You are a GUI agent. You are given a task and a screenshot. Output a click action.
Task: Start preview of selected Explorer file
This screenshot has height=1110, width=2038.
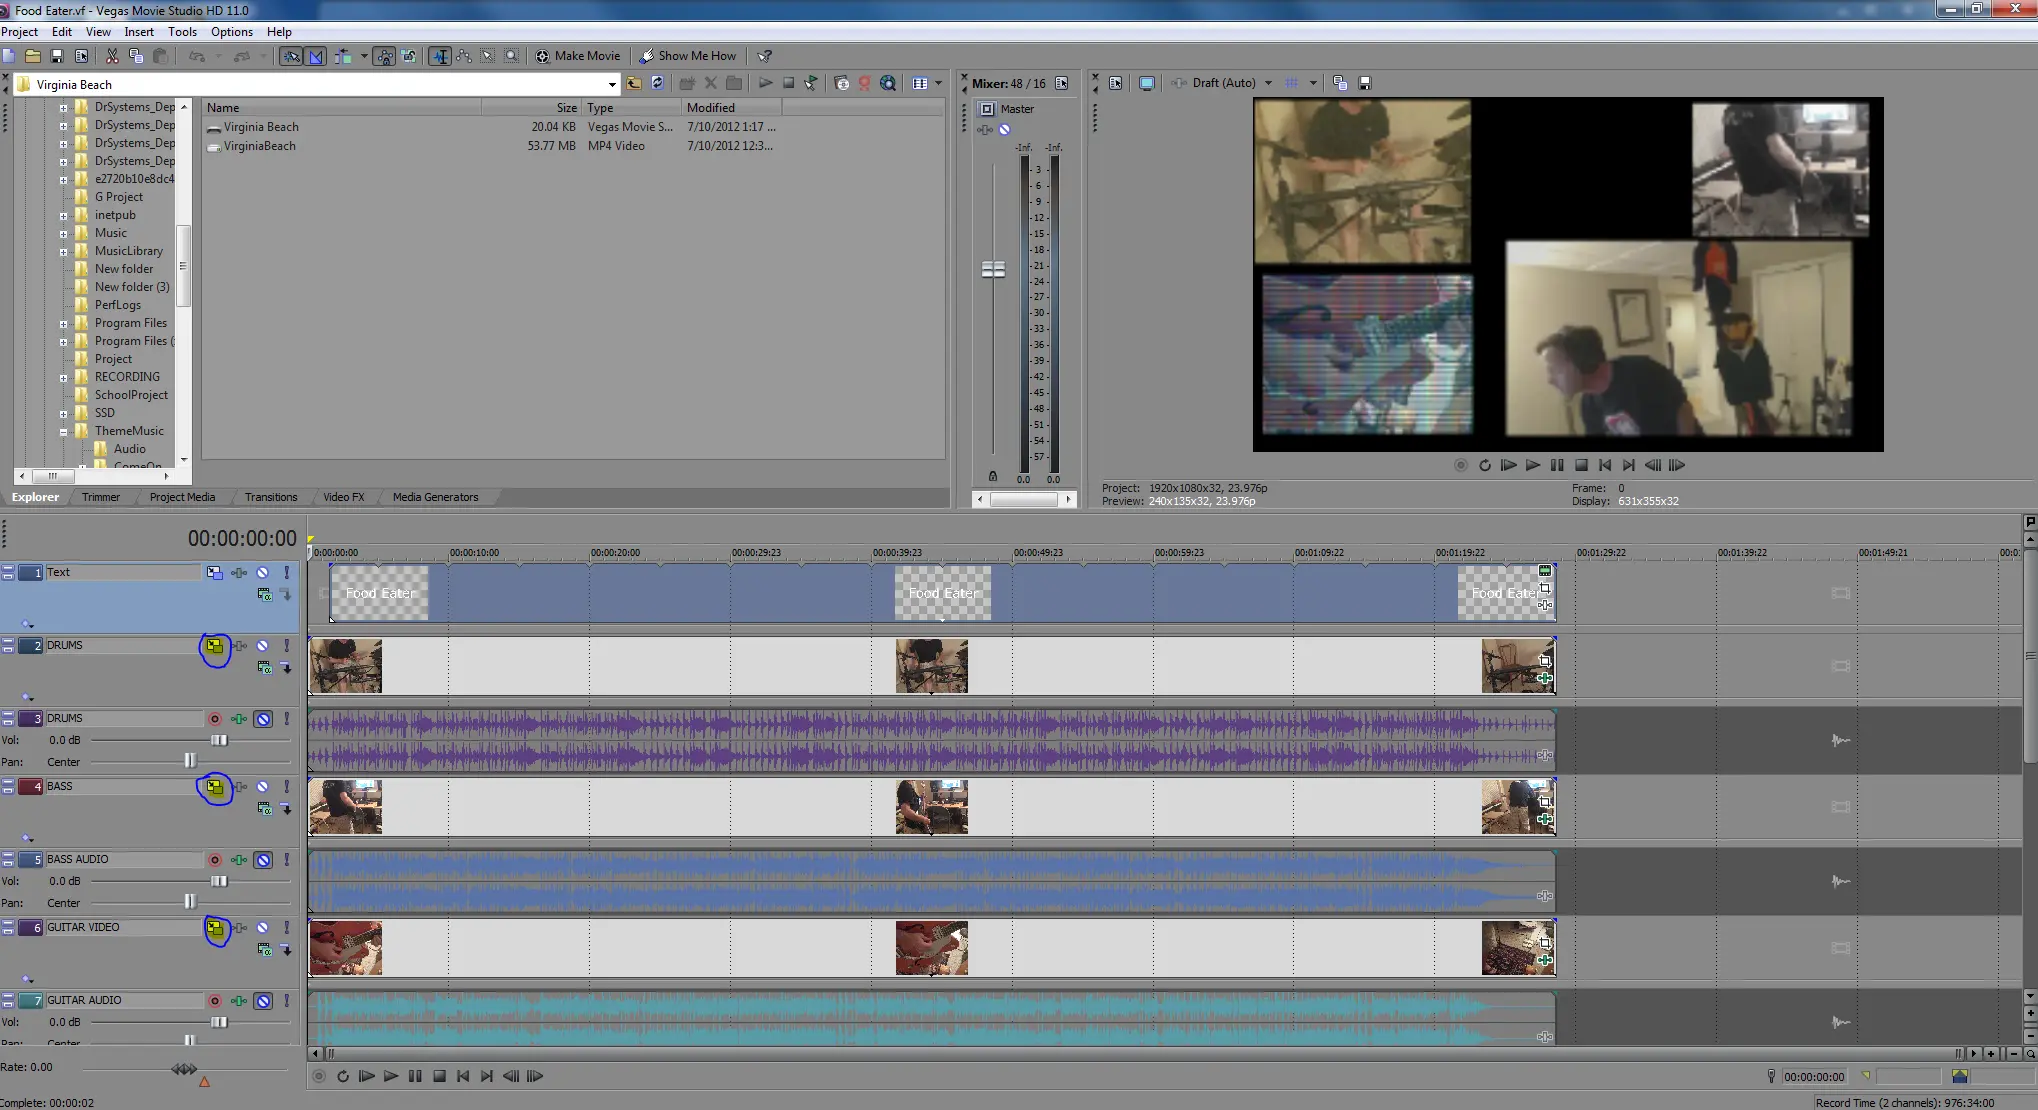pyautogui.click(x=765, y=83)
